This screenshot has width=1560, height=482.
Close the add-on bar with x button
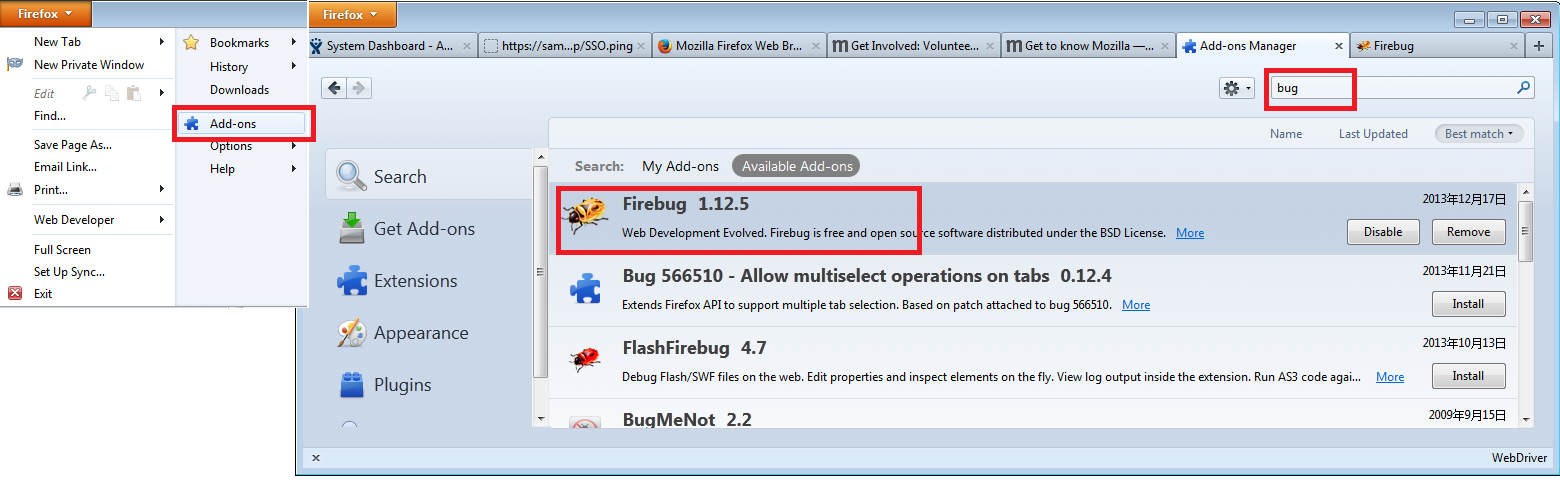(x=316, y=457)
